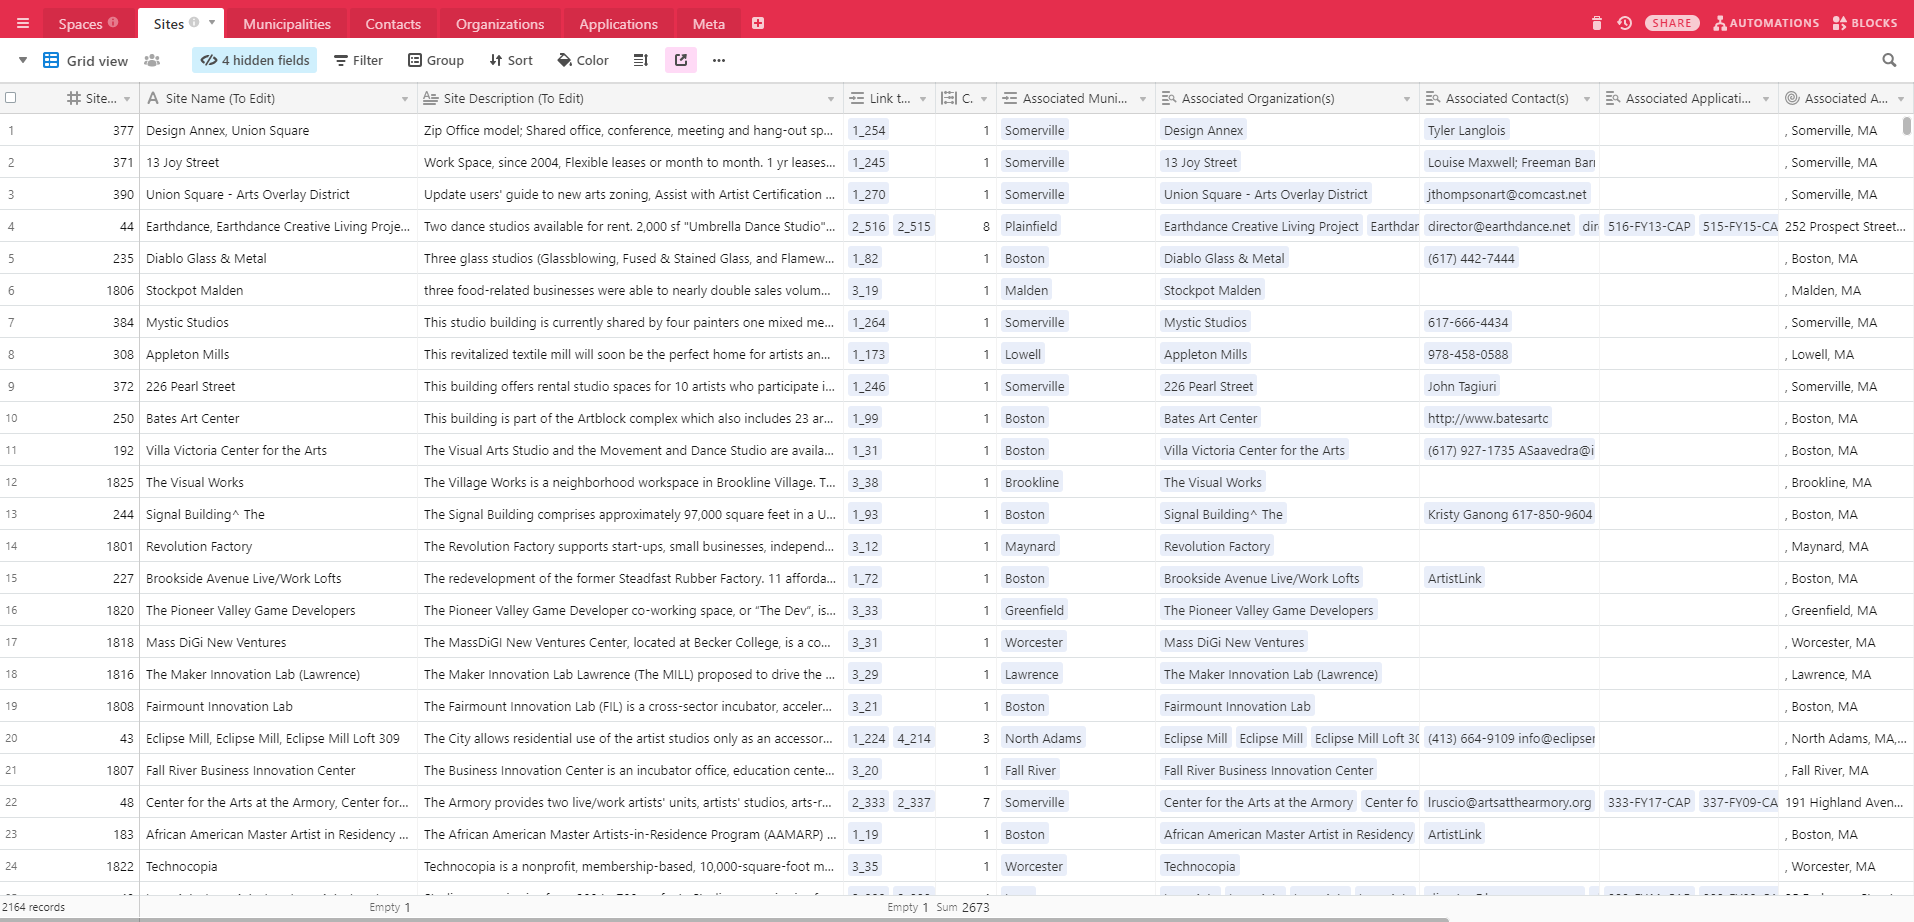Screen dimensions: 1914x922
Task: Click the Site Description field type icon
Action: [x=431, y=98]
